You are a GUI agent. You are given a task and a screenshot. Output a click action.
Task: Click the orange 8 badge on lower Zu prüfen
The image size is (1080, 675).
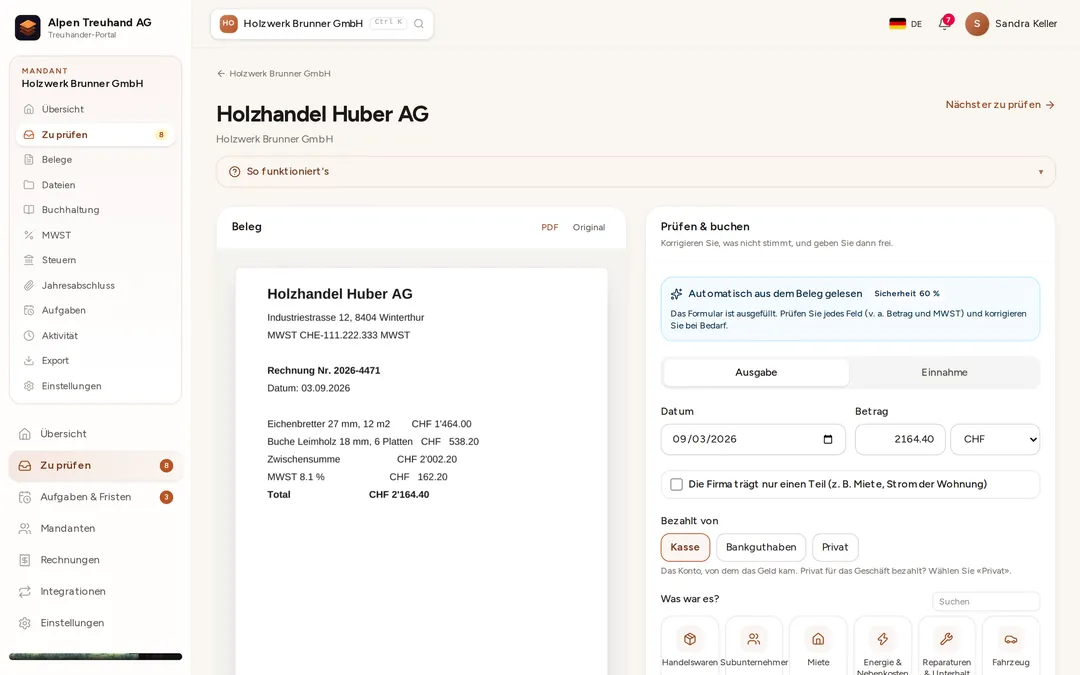[166, 466]
